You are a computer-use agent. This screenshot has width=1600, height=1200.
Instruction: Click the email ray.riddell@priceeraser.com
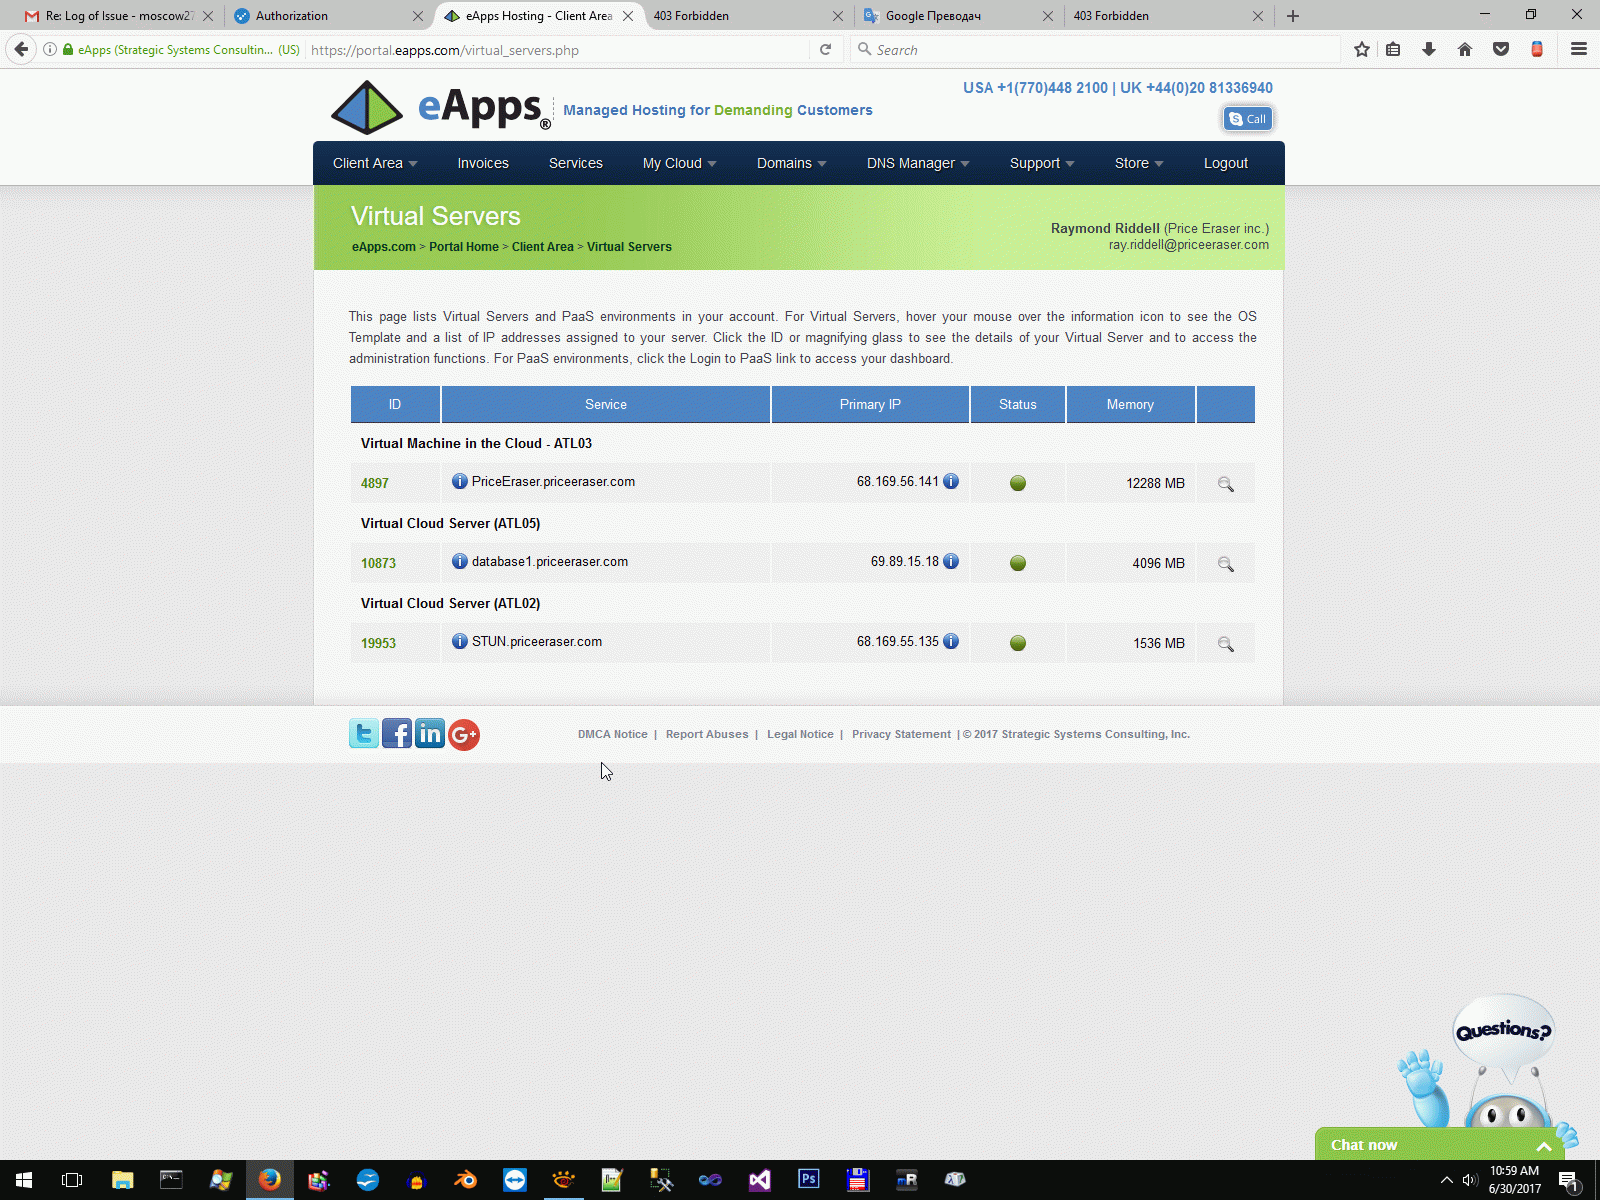(x=1189, y=245)
